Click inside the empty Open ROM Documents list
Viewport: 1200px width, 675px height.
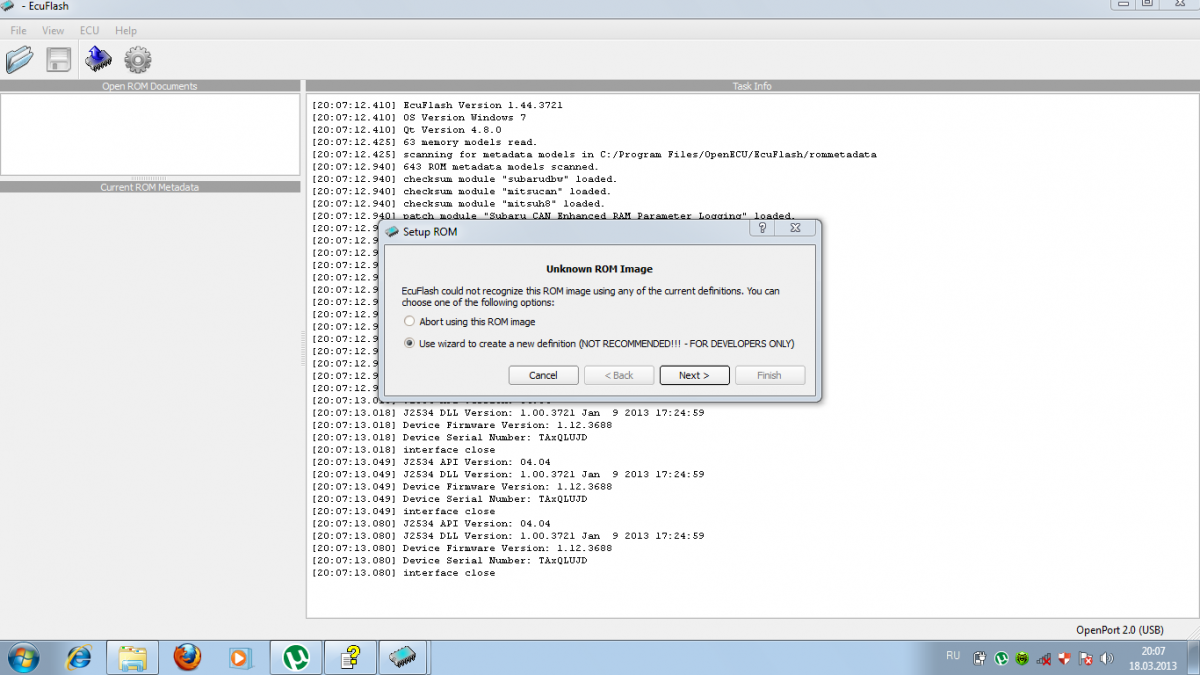pos(150,134)
